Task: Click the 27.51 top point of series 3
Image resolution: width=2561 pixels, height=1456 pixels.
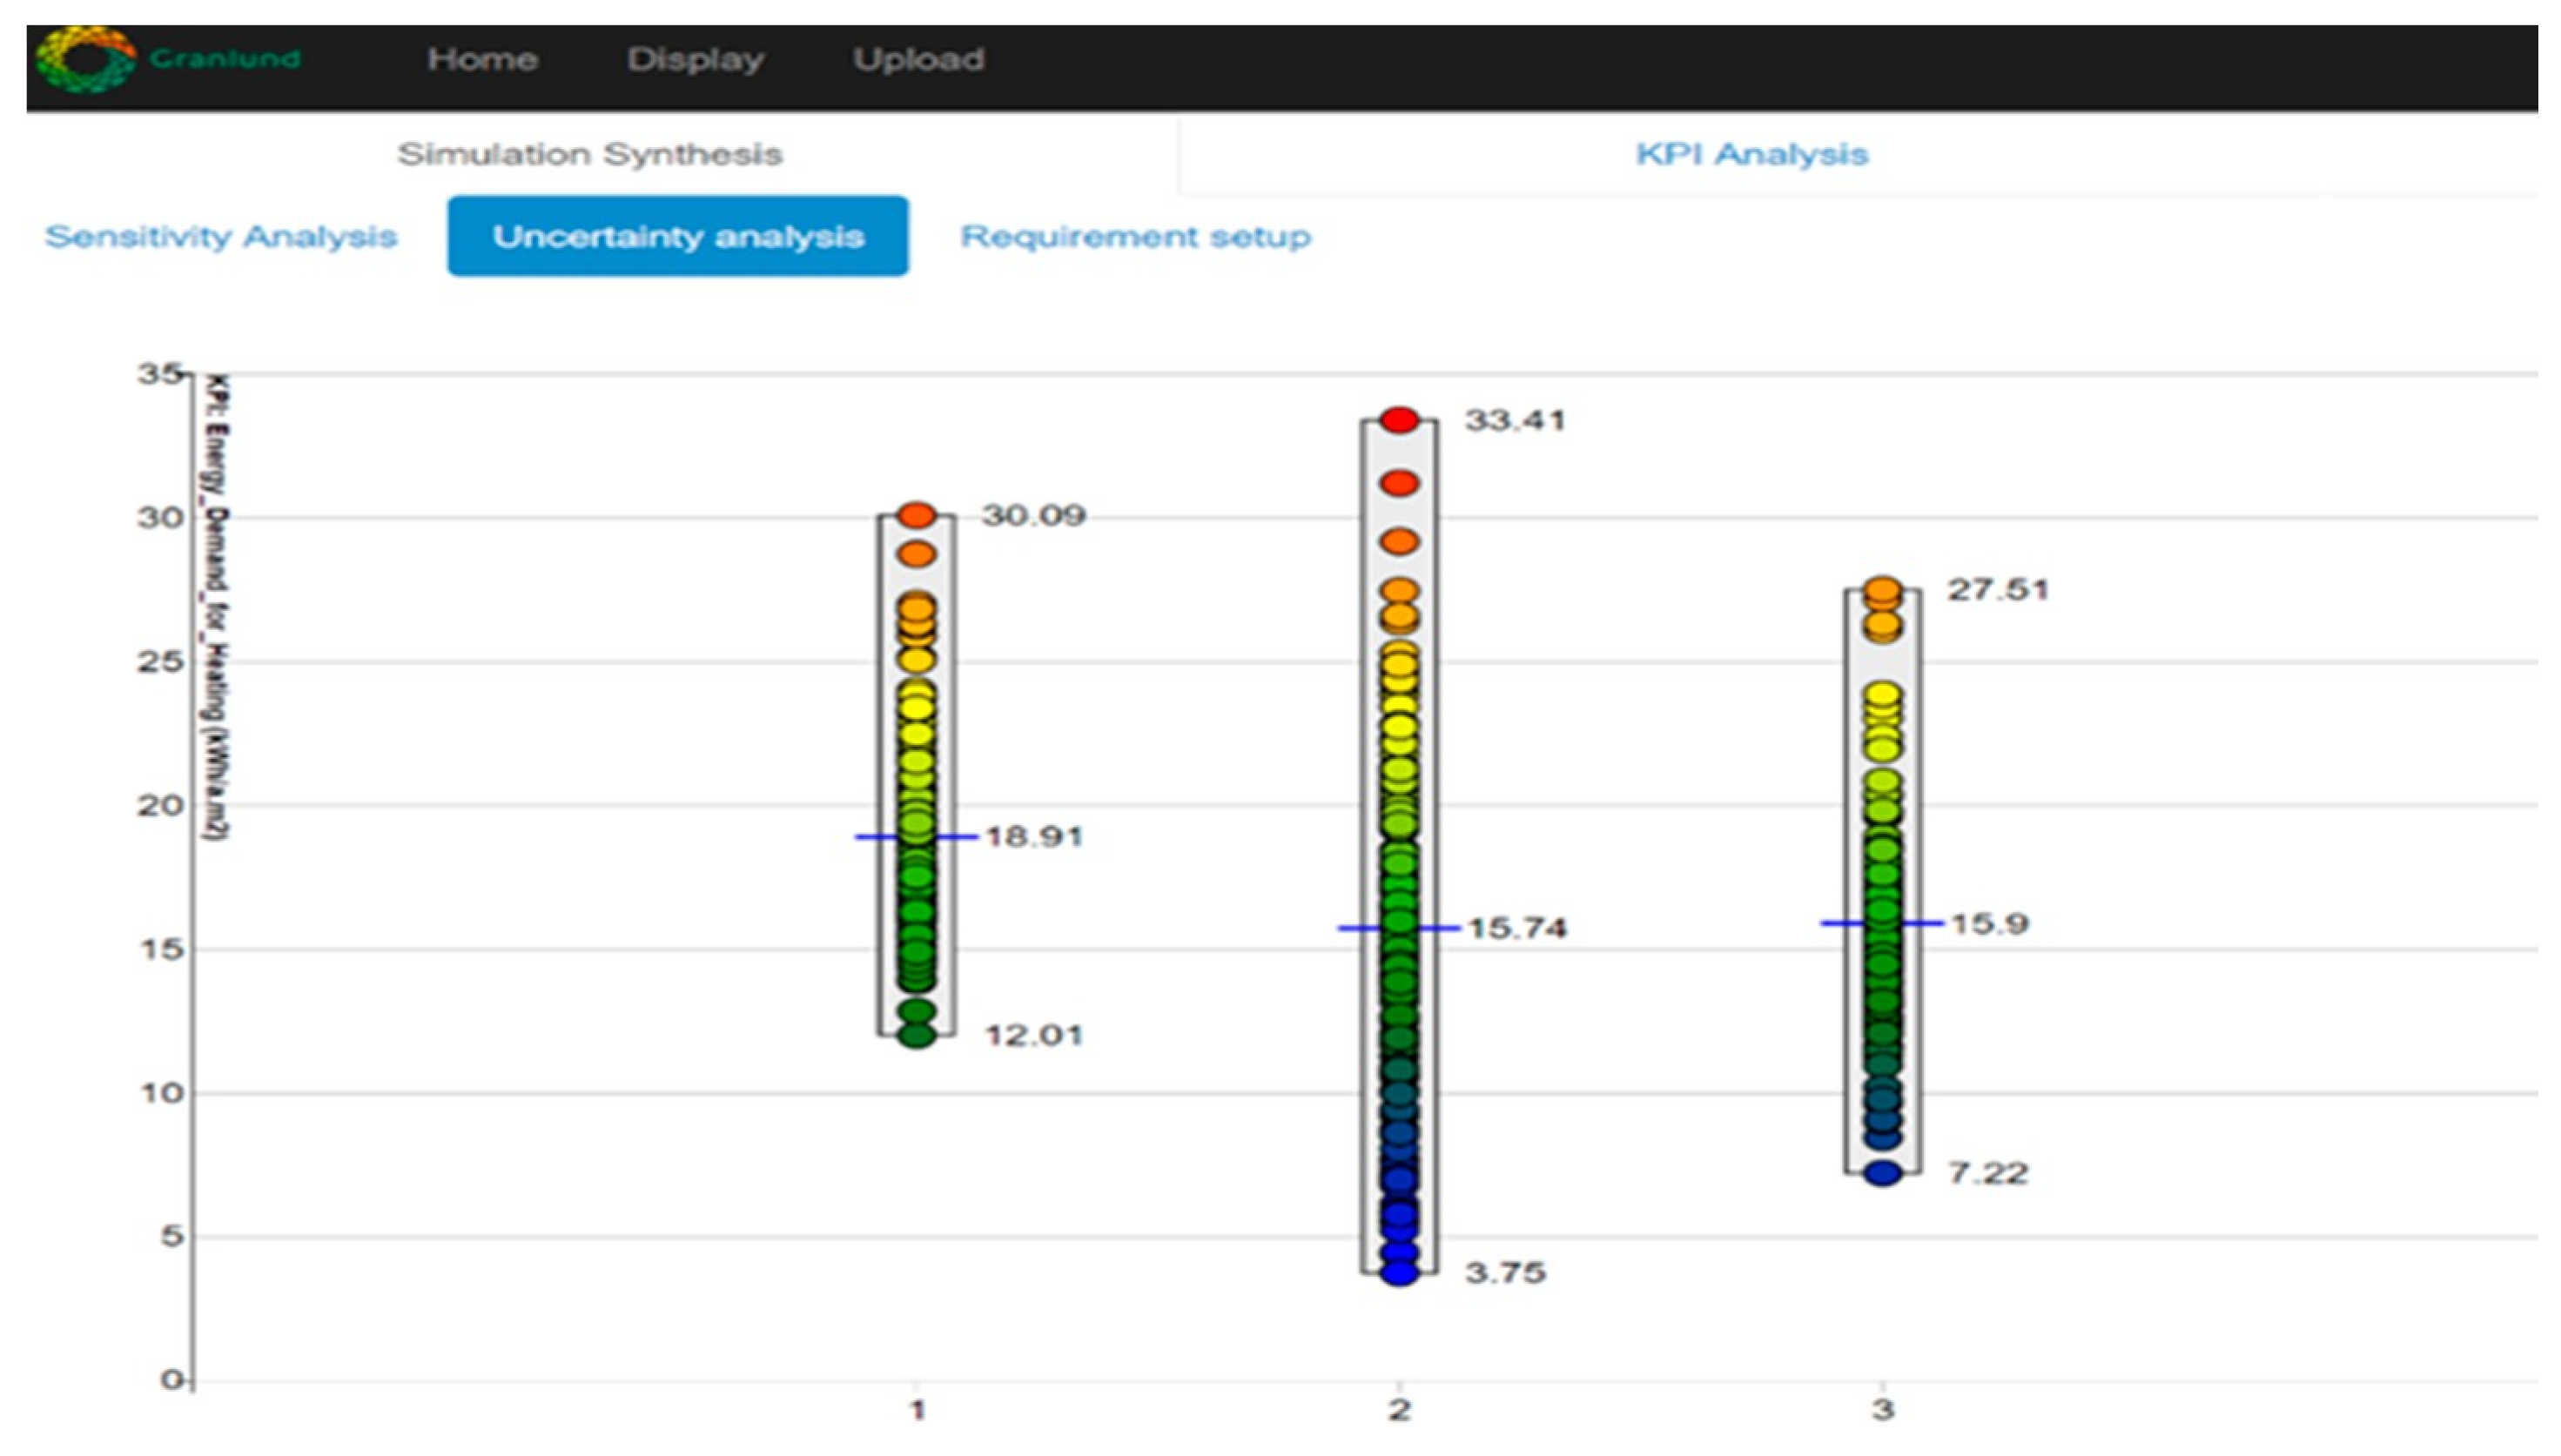Action: (1882, 590)
